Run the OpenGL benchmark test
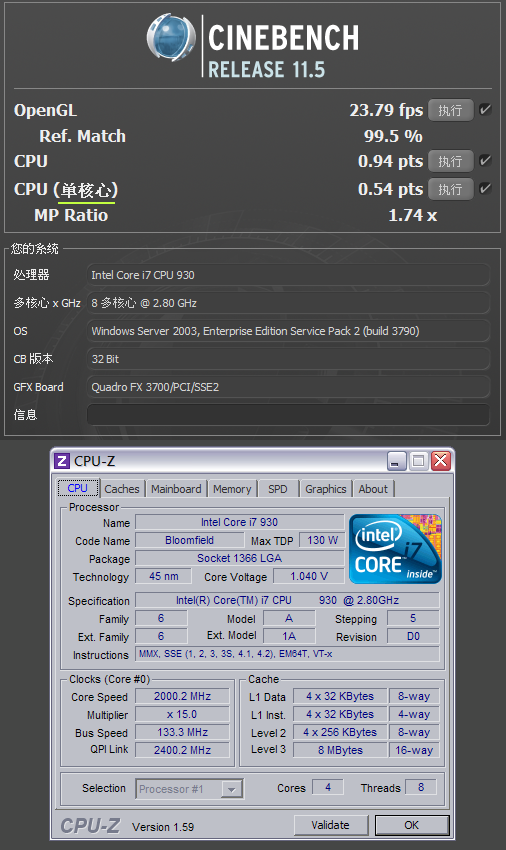Viewport: 506px width, 850px height. click(x=451, y=110)
